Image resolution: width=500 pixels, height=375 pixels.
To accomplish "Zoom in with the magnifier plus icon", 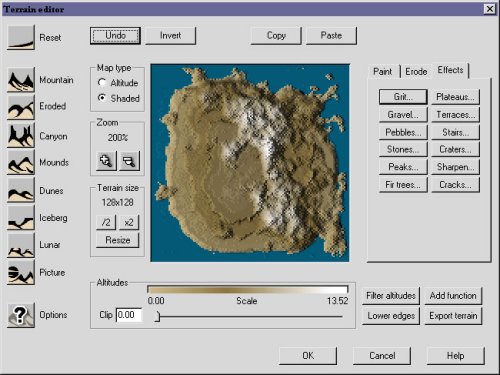I will (106, 161).
